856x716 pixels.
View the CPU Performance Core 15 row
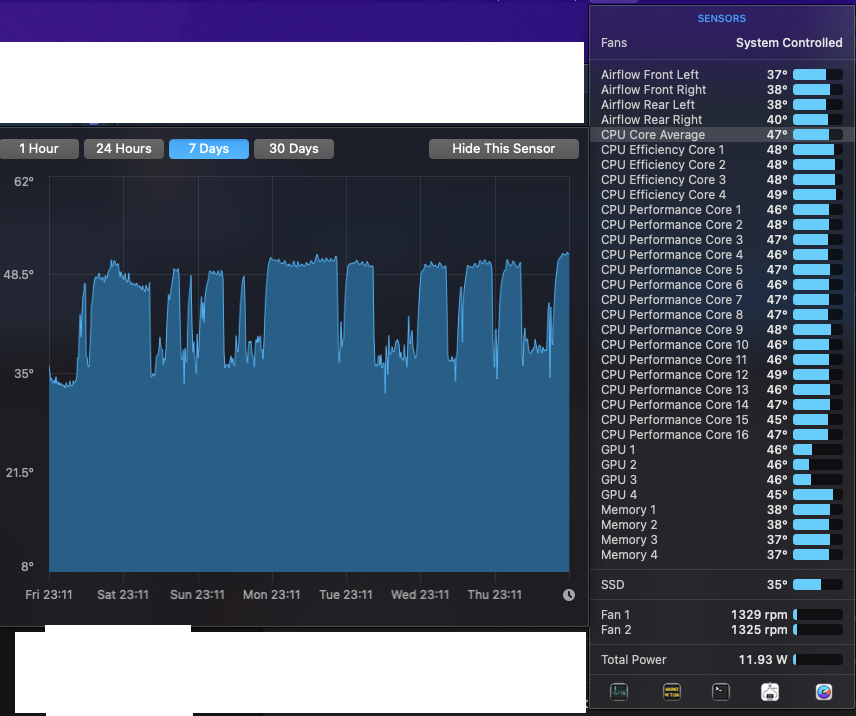(x=722, y=420)
